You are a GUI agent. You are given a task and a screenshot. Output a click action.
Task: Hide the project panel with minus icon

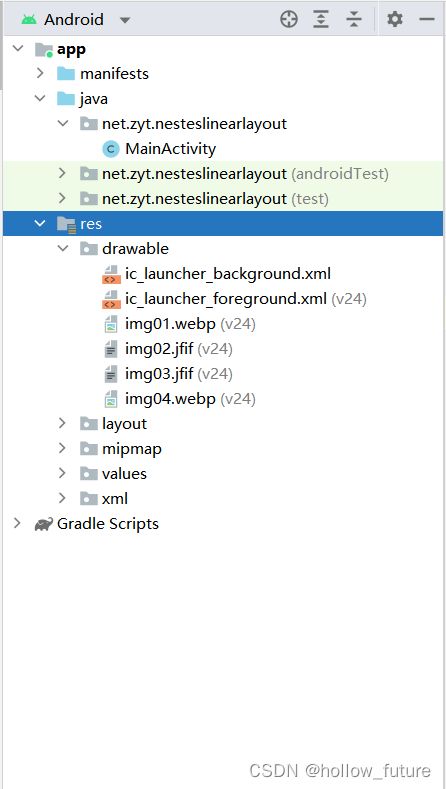(x=427, y=20)
